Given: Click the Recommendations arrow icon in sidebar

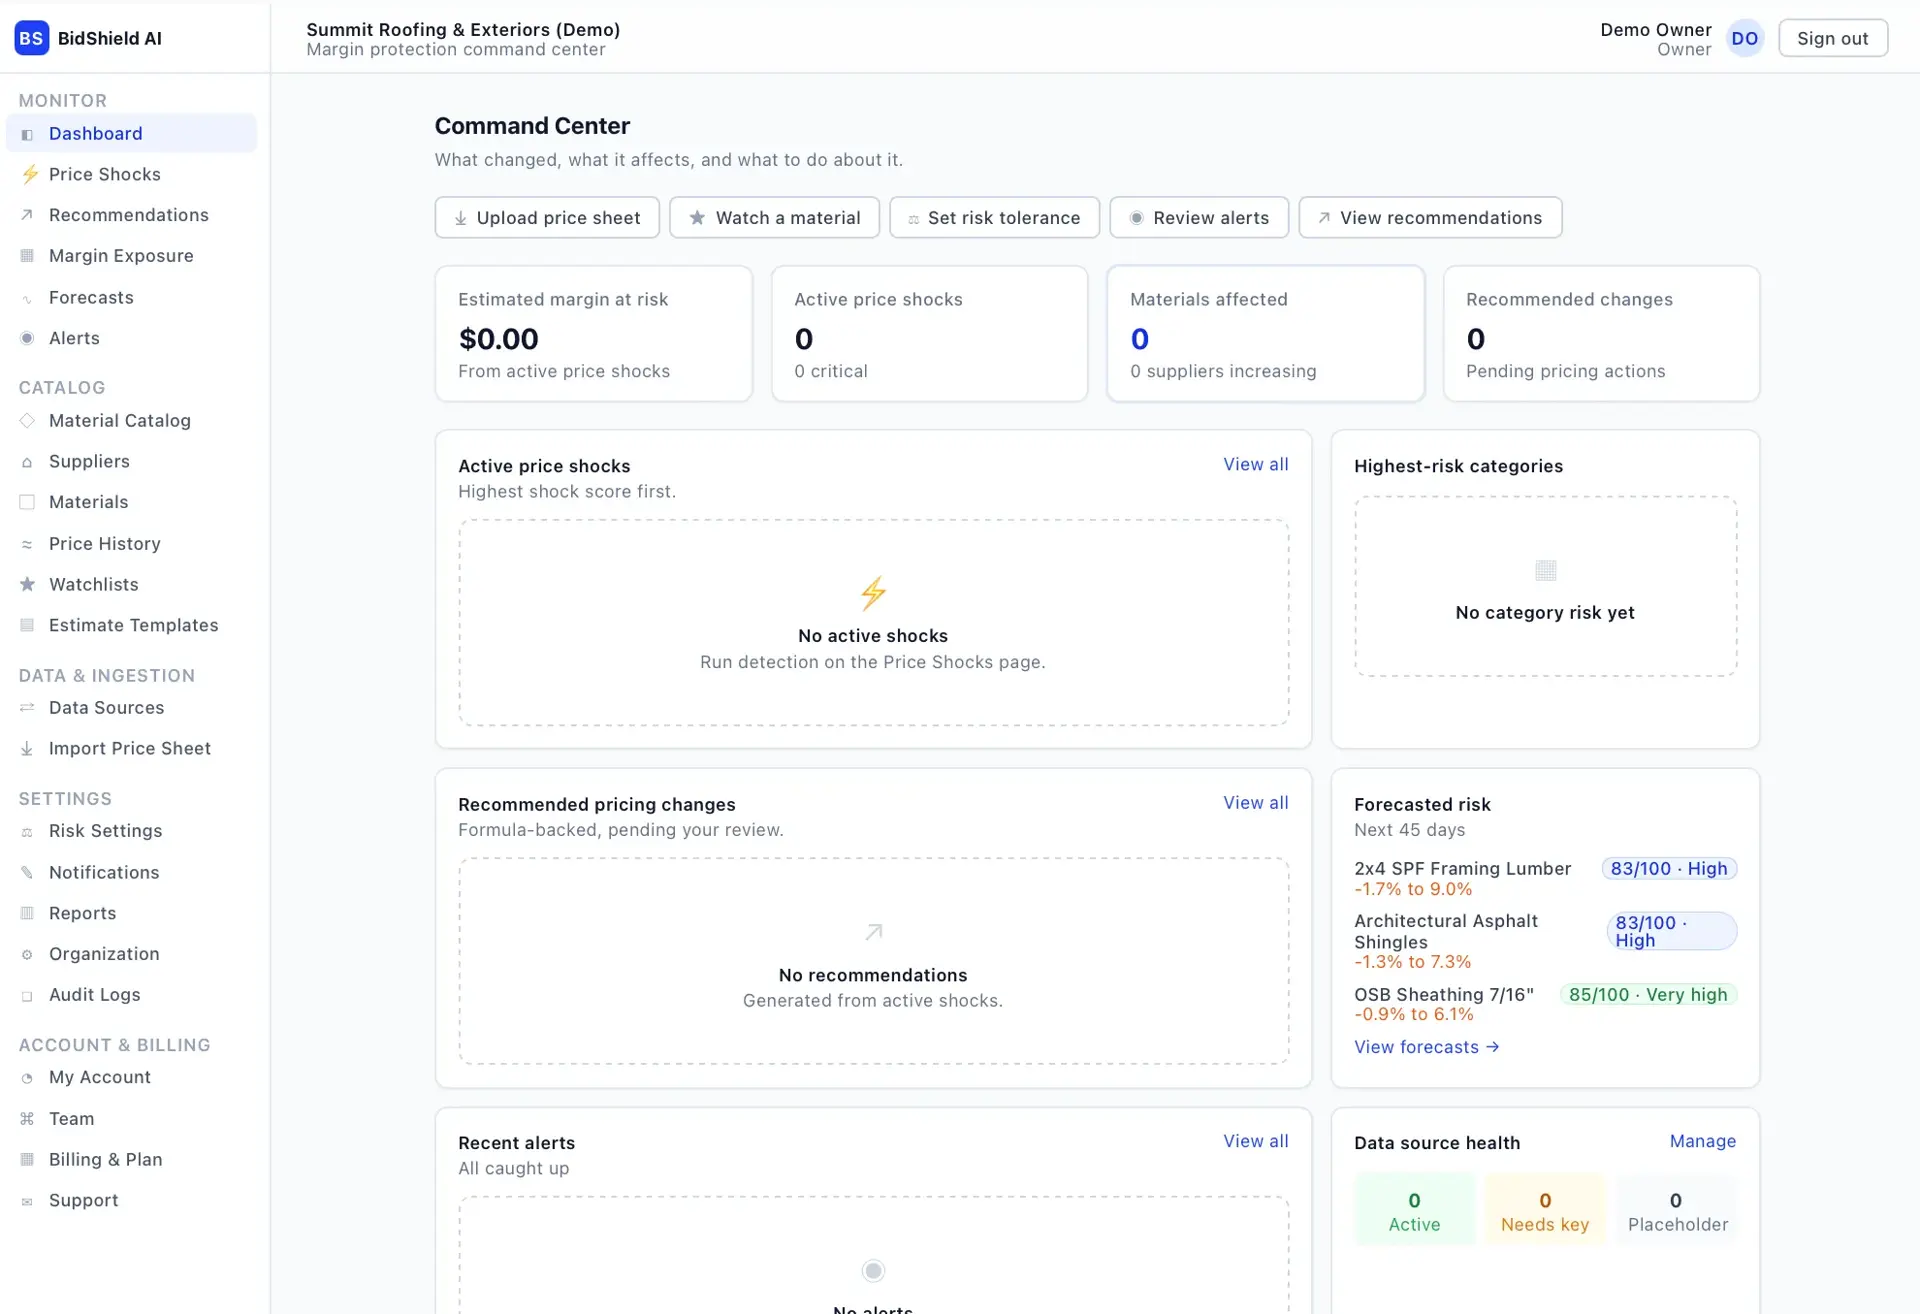Looking at the screenshot, I should click(x=27, y=215).
